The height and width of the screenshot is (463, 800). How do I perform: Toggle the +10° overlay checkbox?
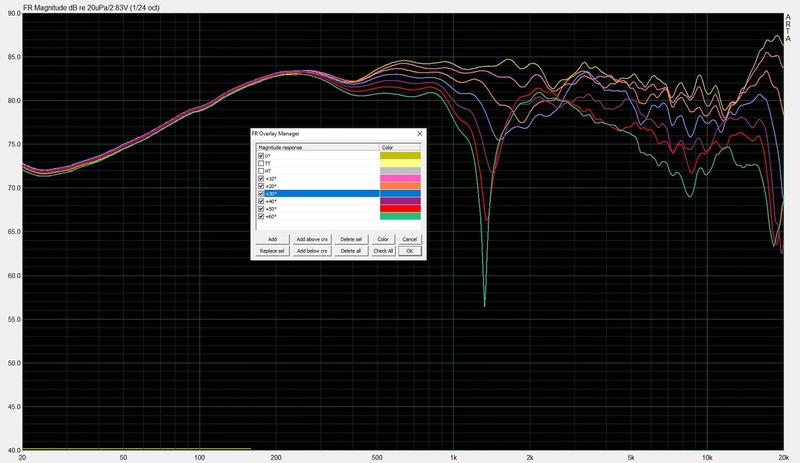tap(261, 178)
